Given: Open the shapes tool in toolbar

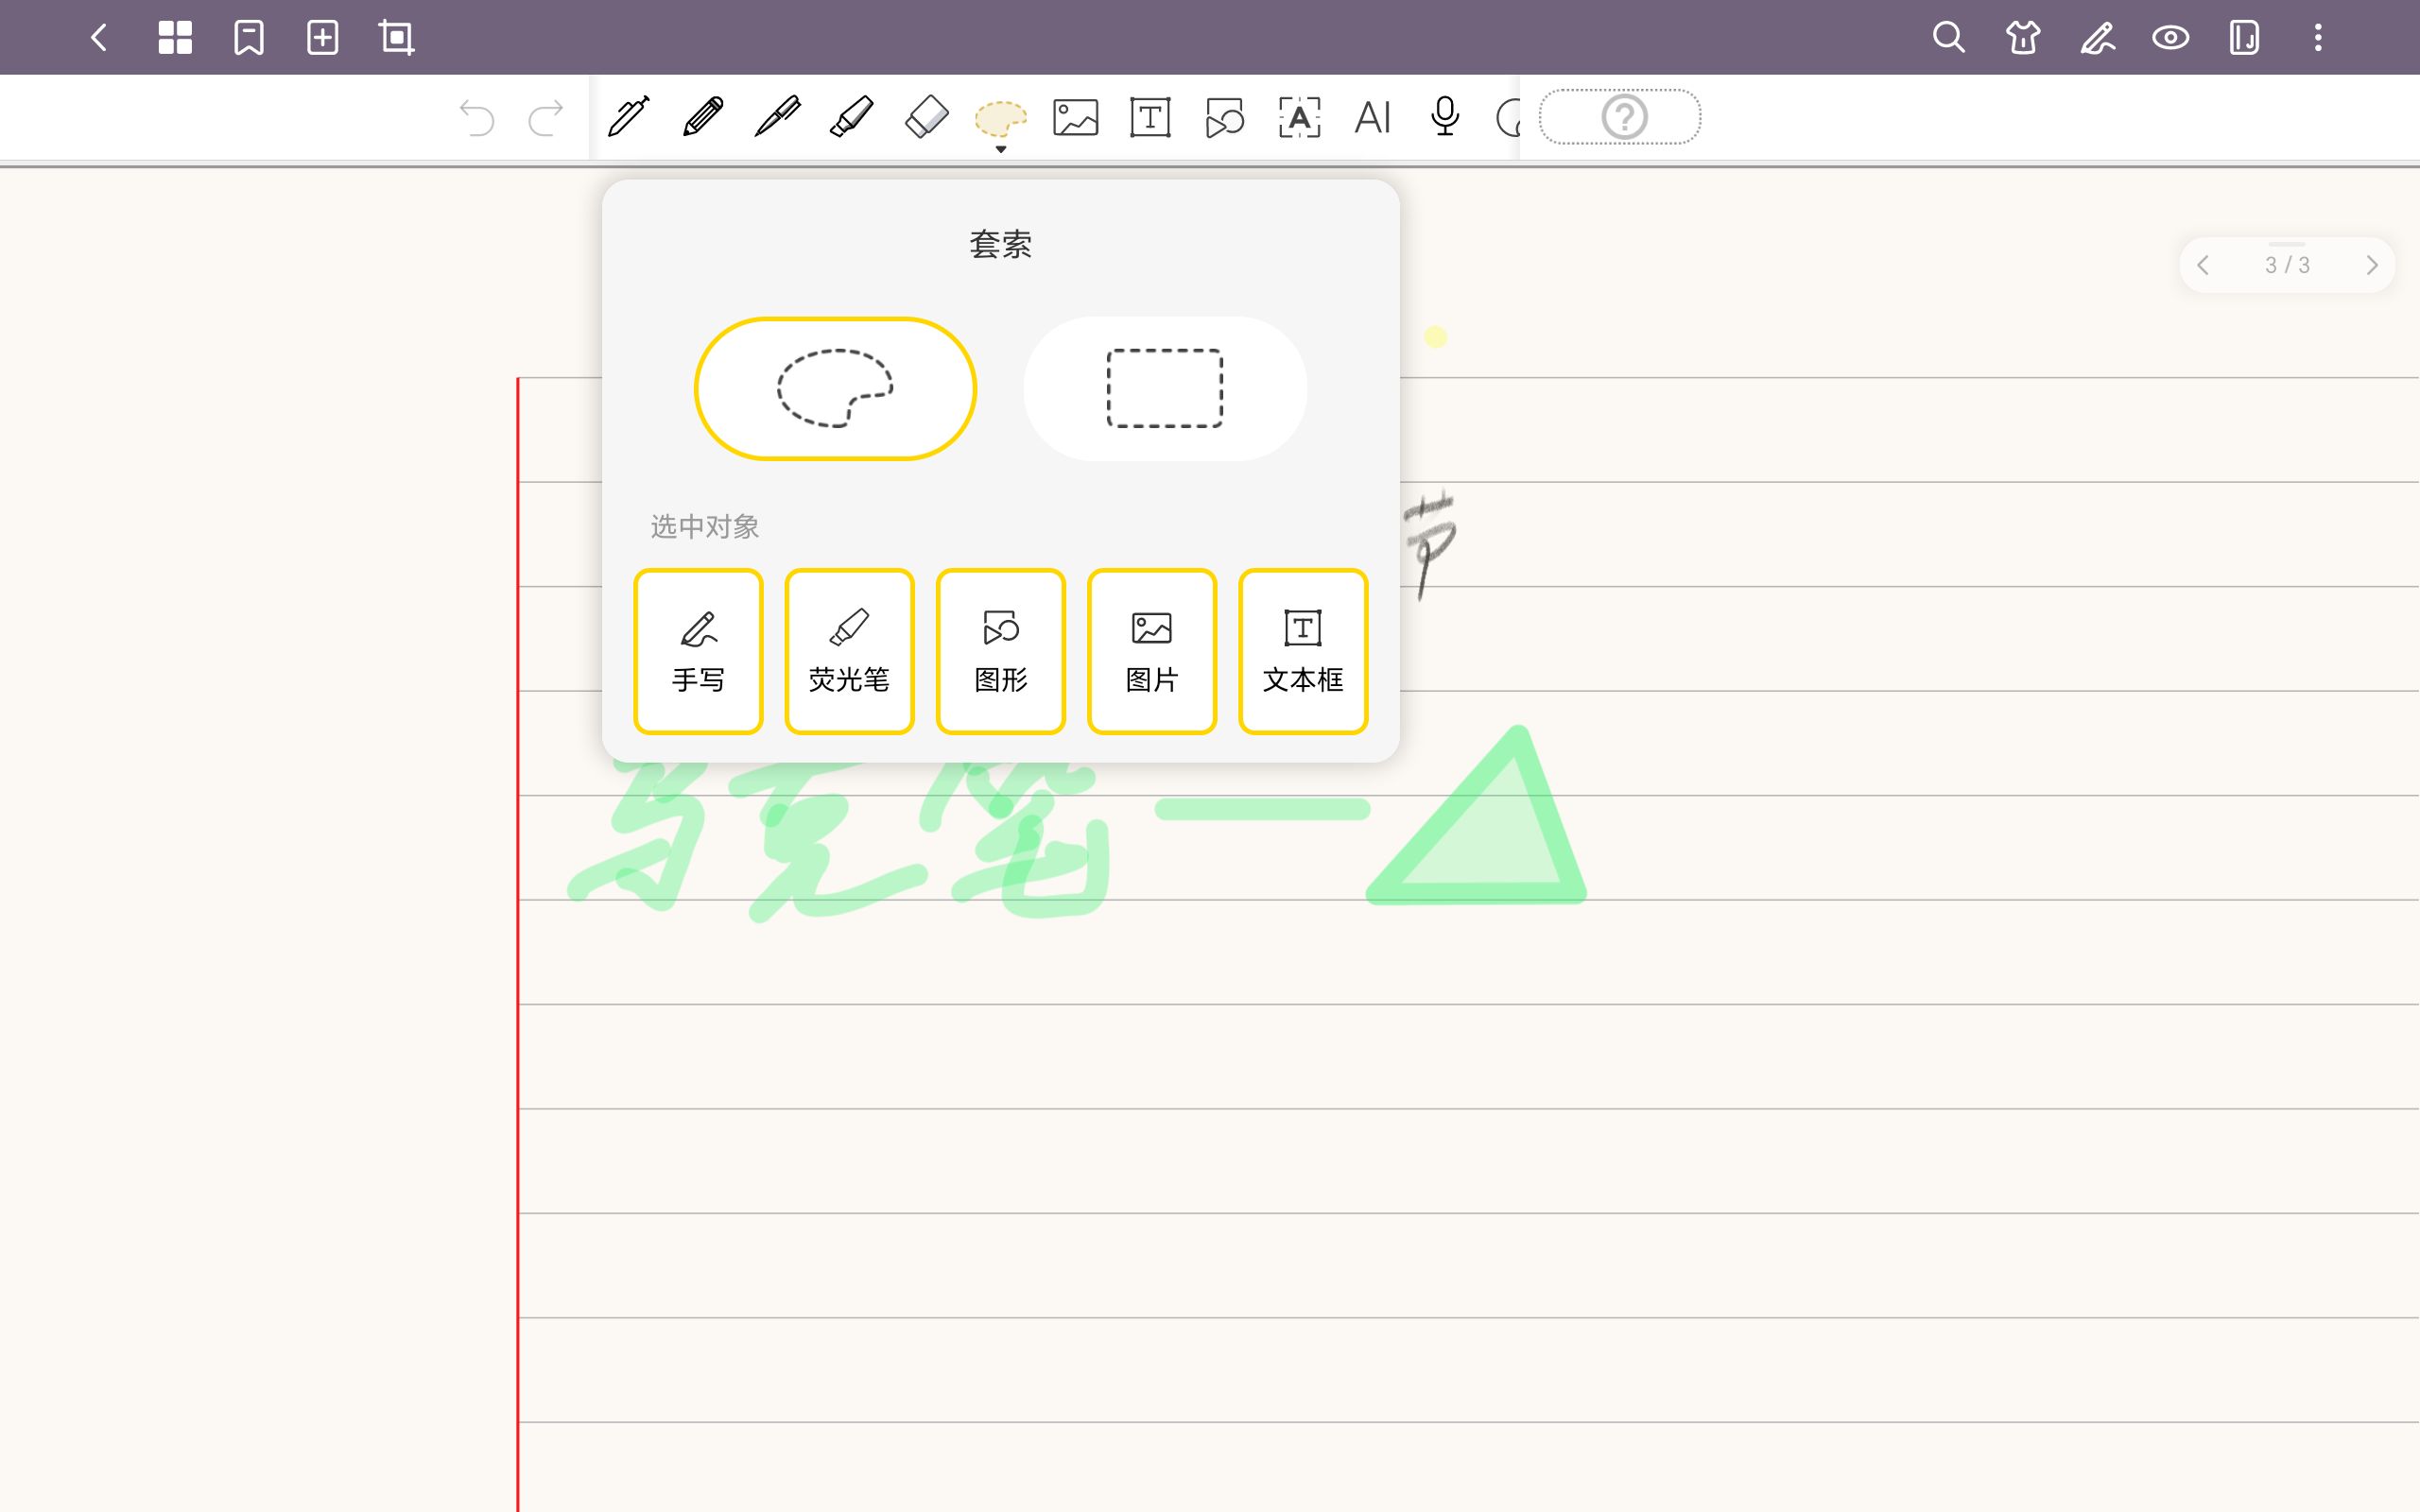Looking at the screenshot, I should 1224,117.
